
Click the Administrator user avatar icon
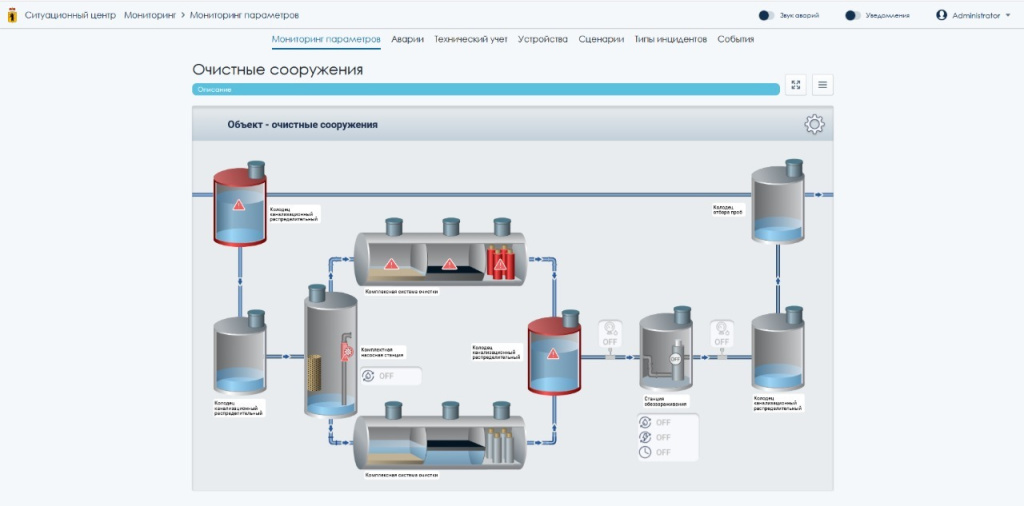point(941,15)
